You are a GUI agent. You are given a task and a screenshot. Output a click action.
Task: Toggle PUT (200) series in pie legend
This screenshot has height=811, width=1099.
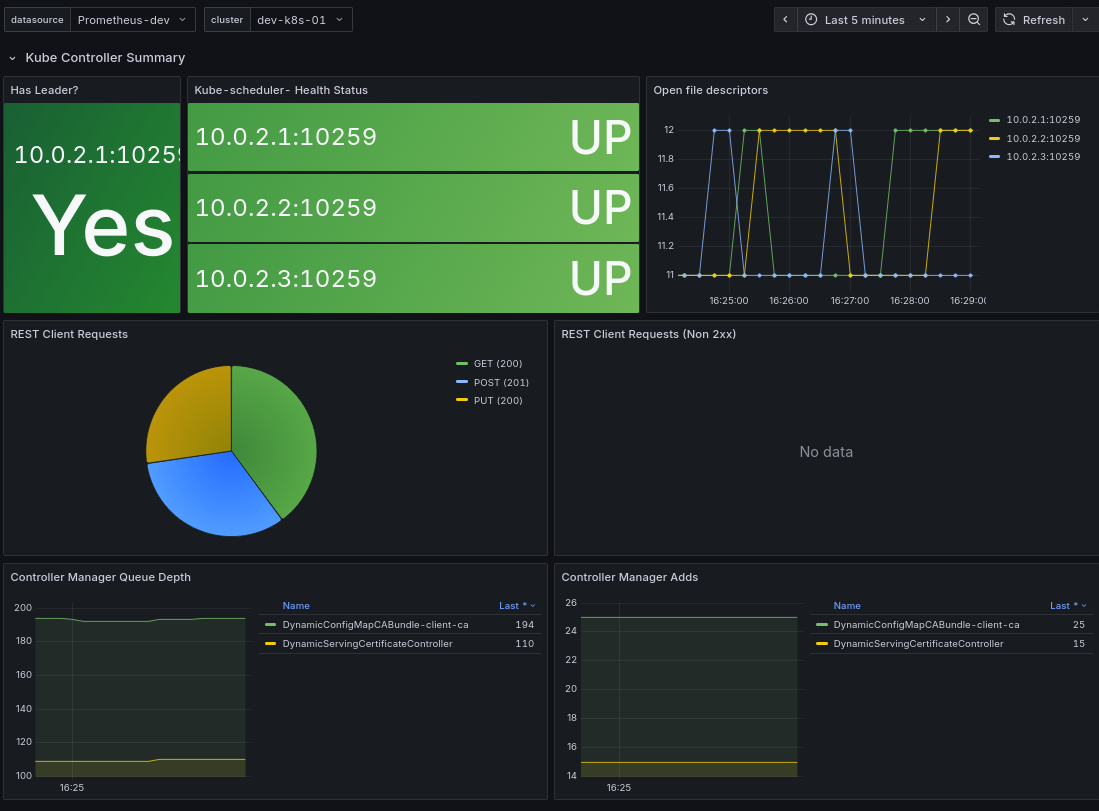pos(498,400)
